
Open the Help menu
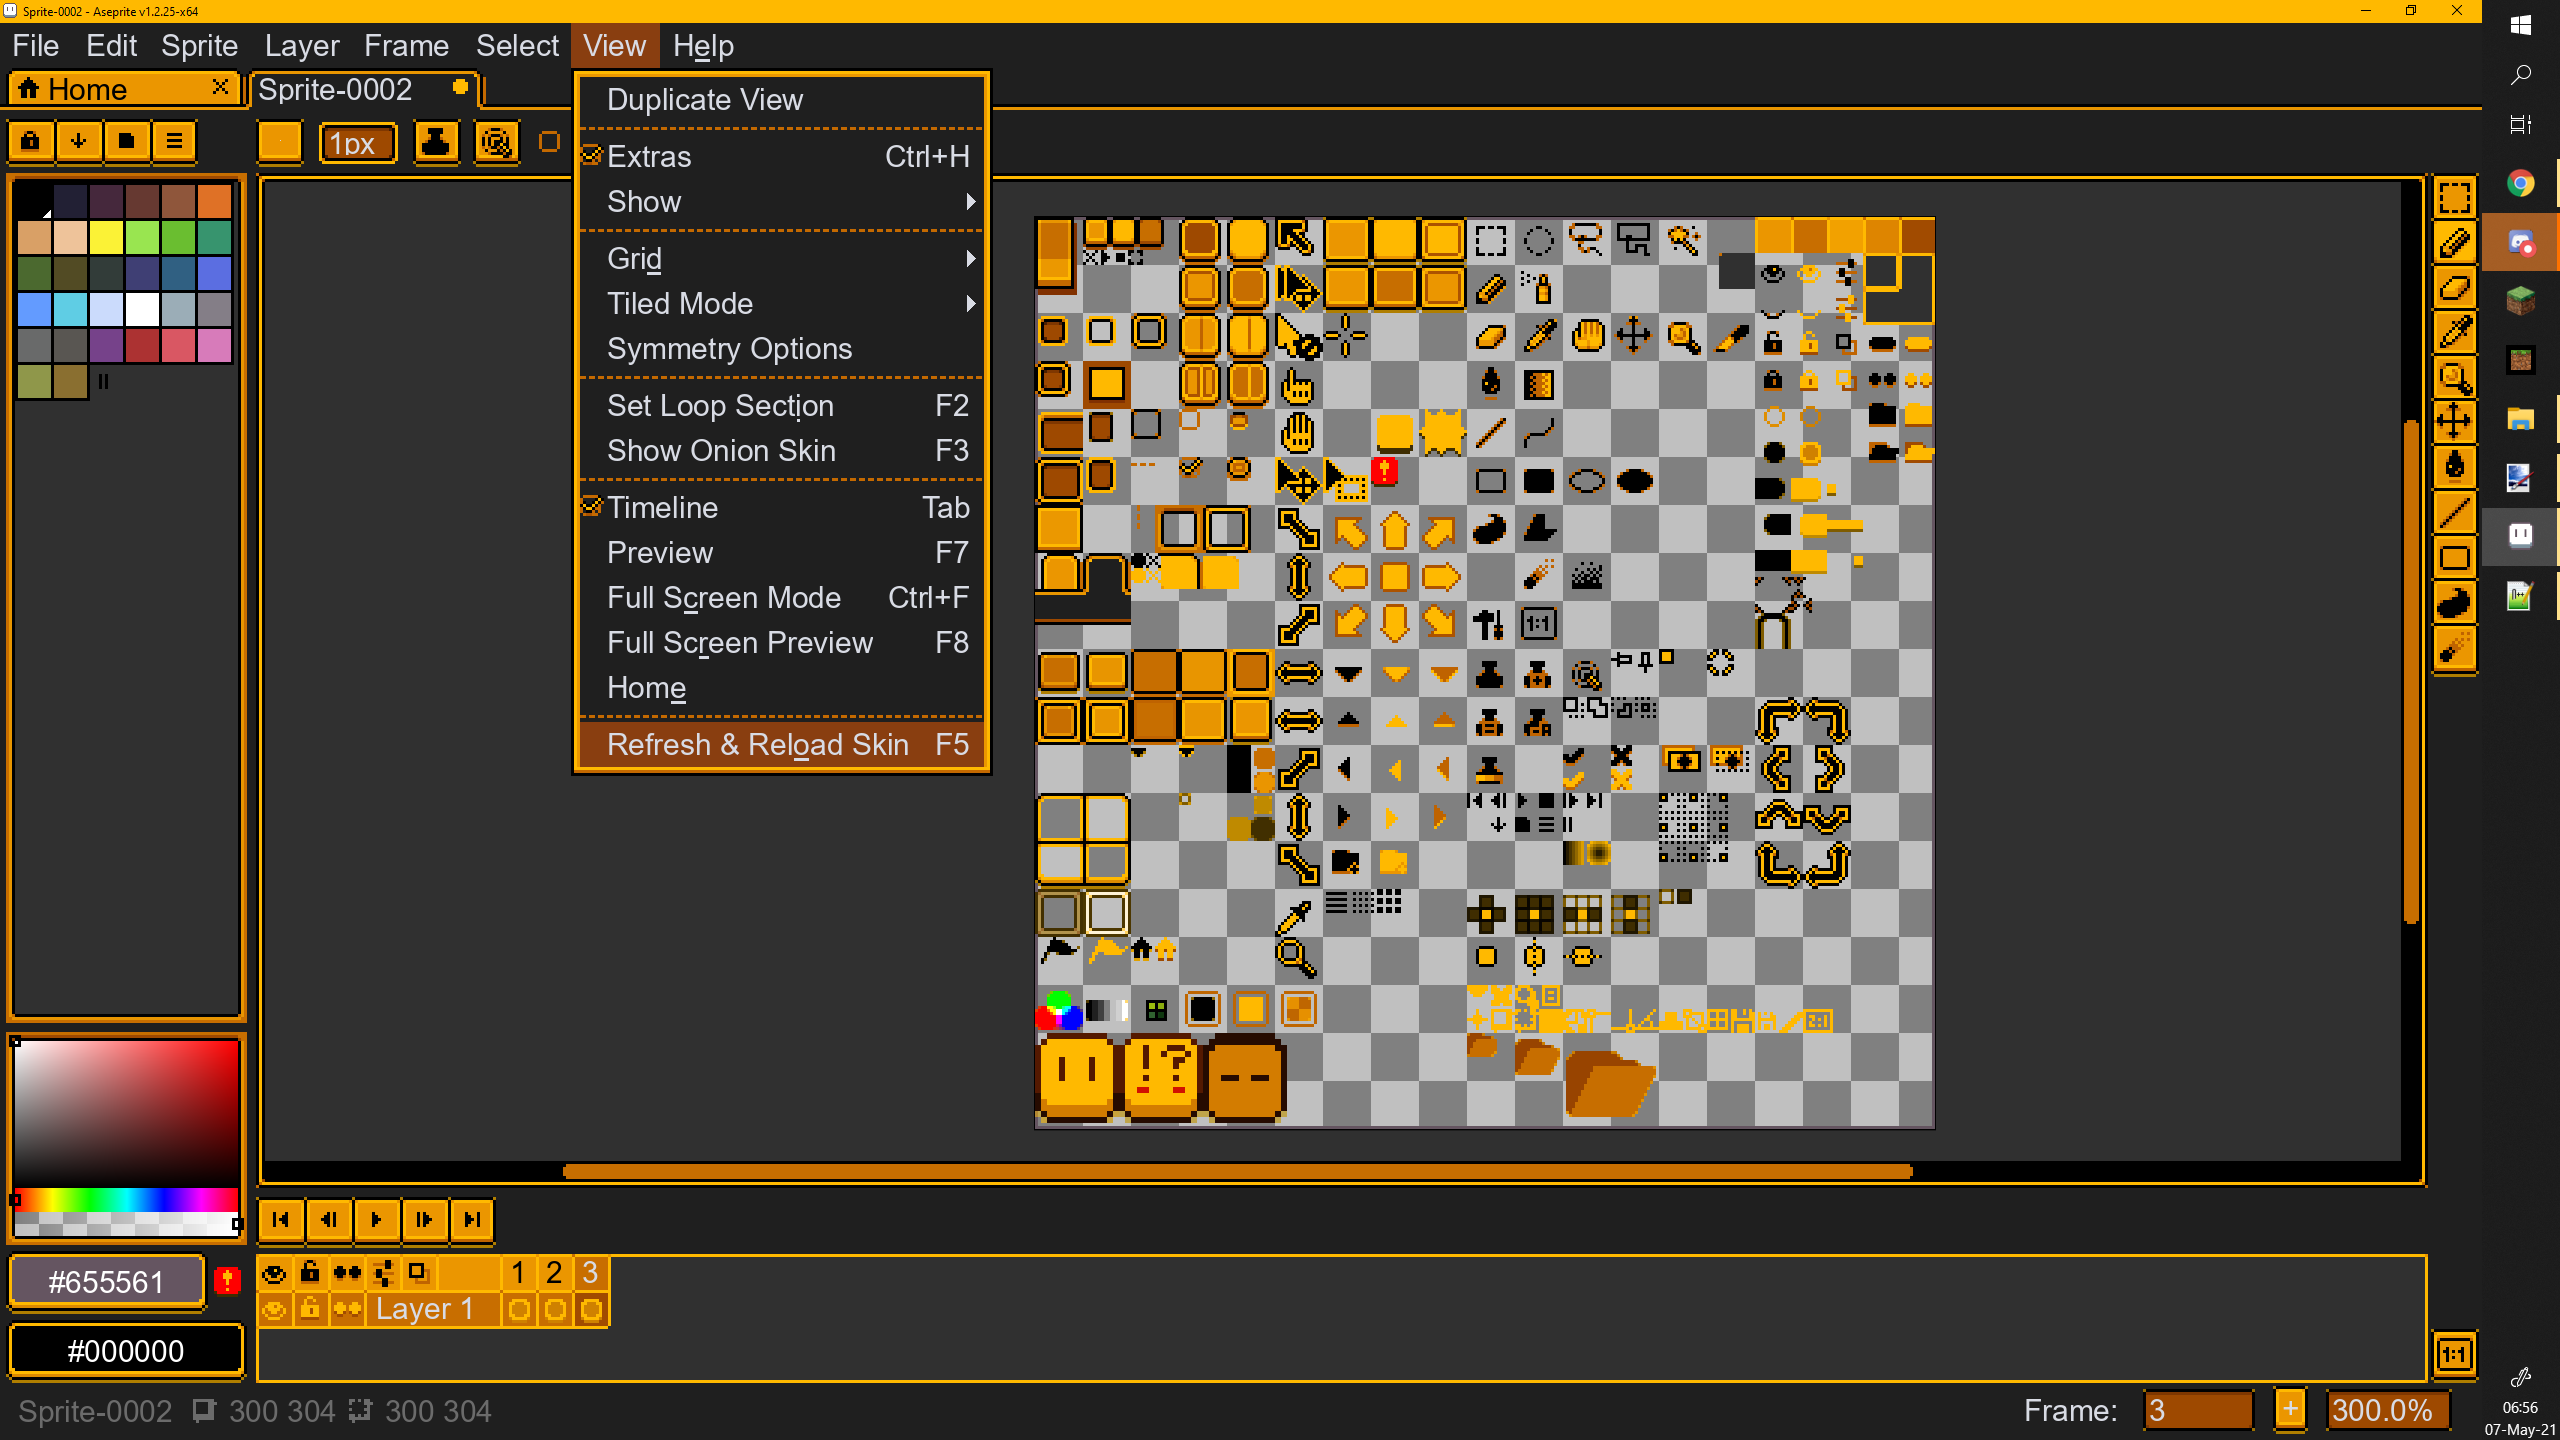704,45
